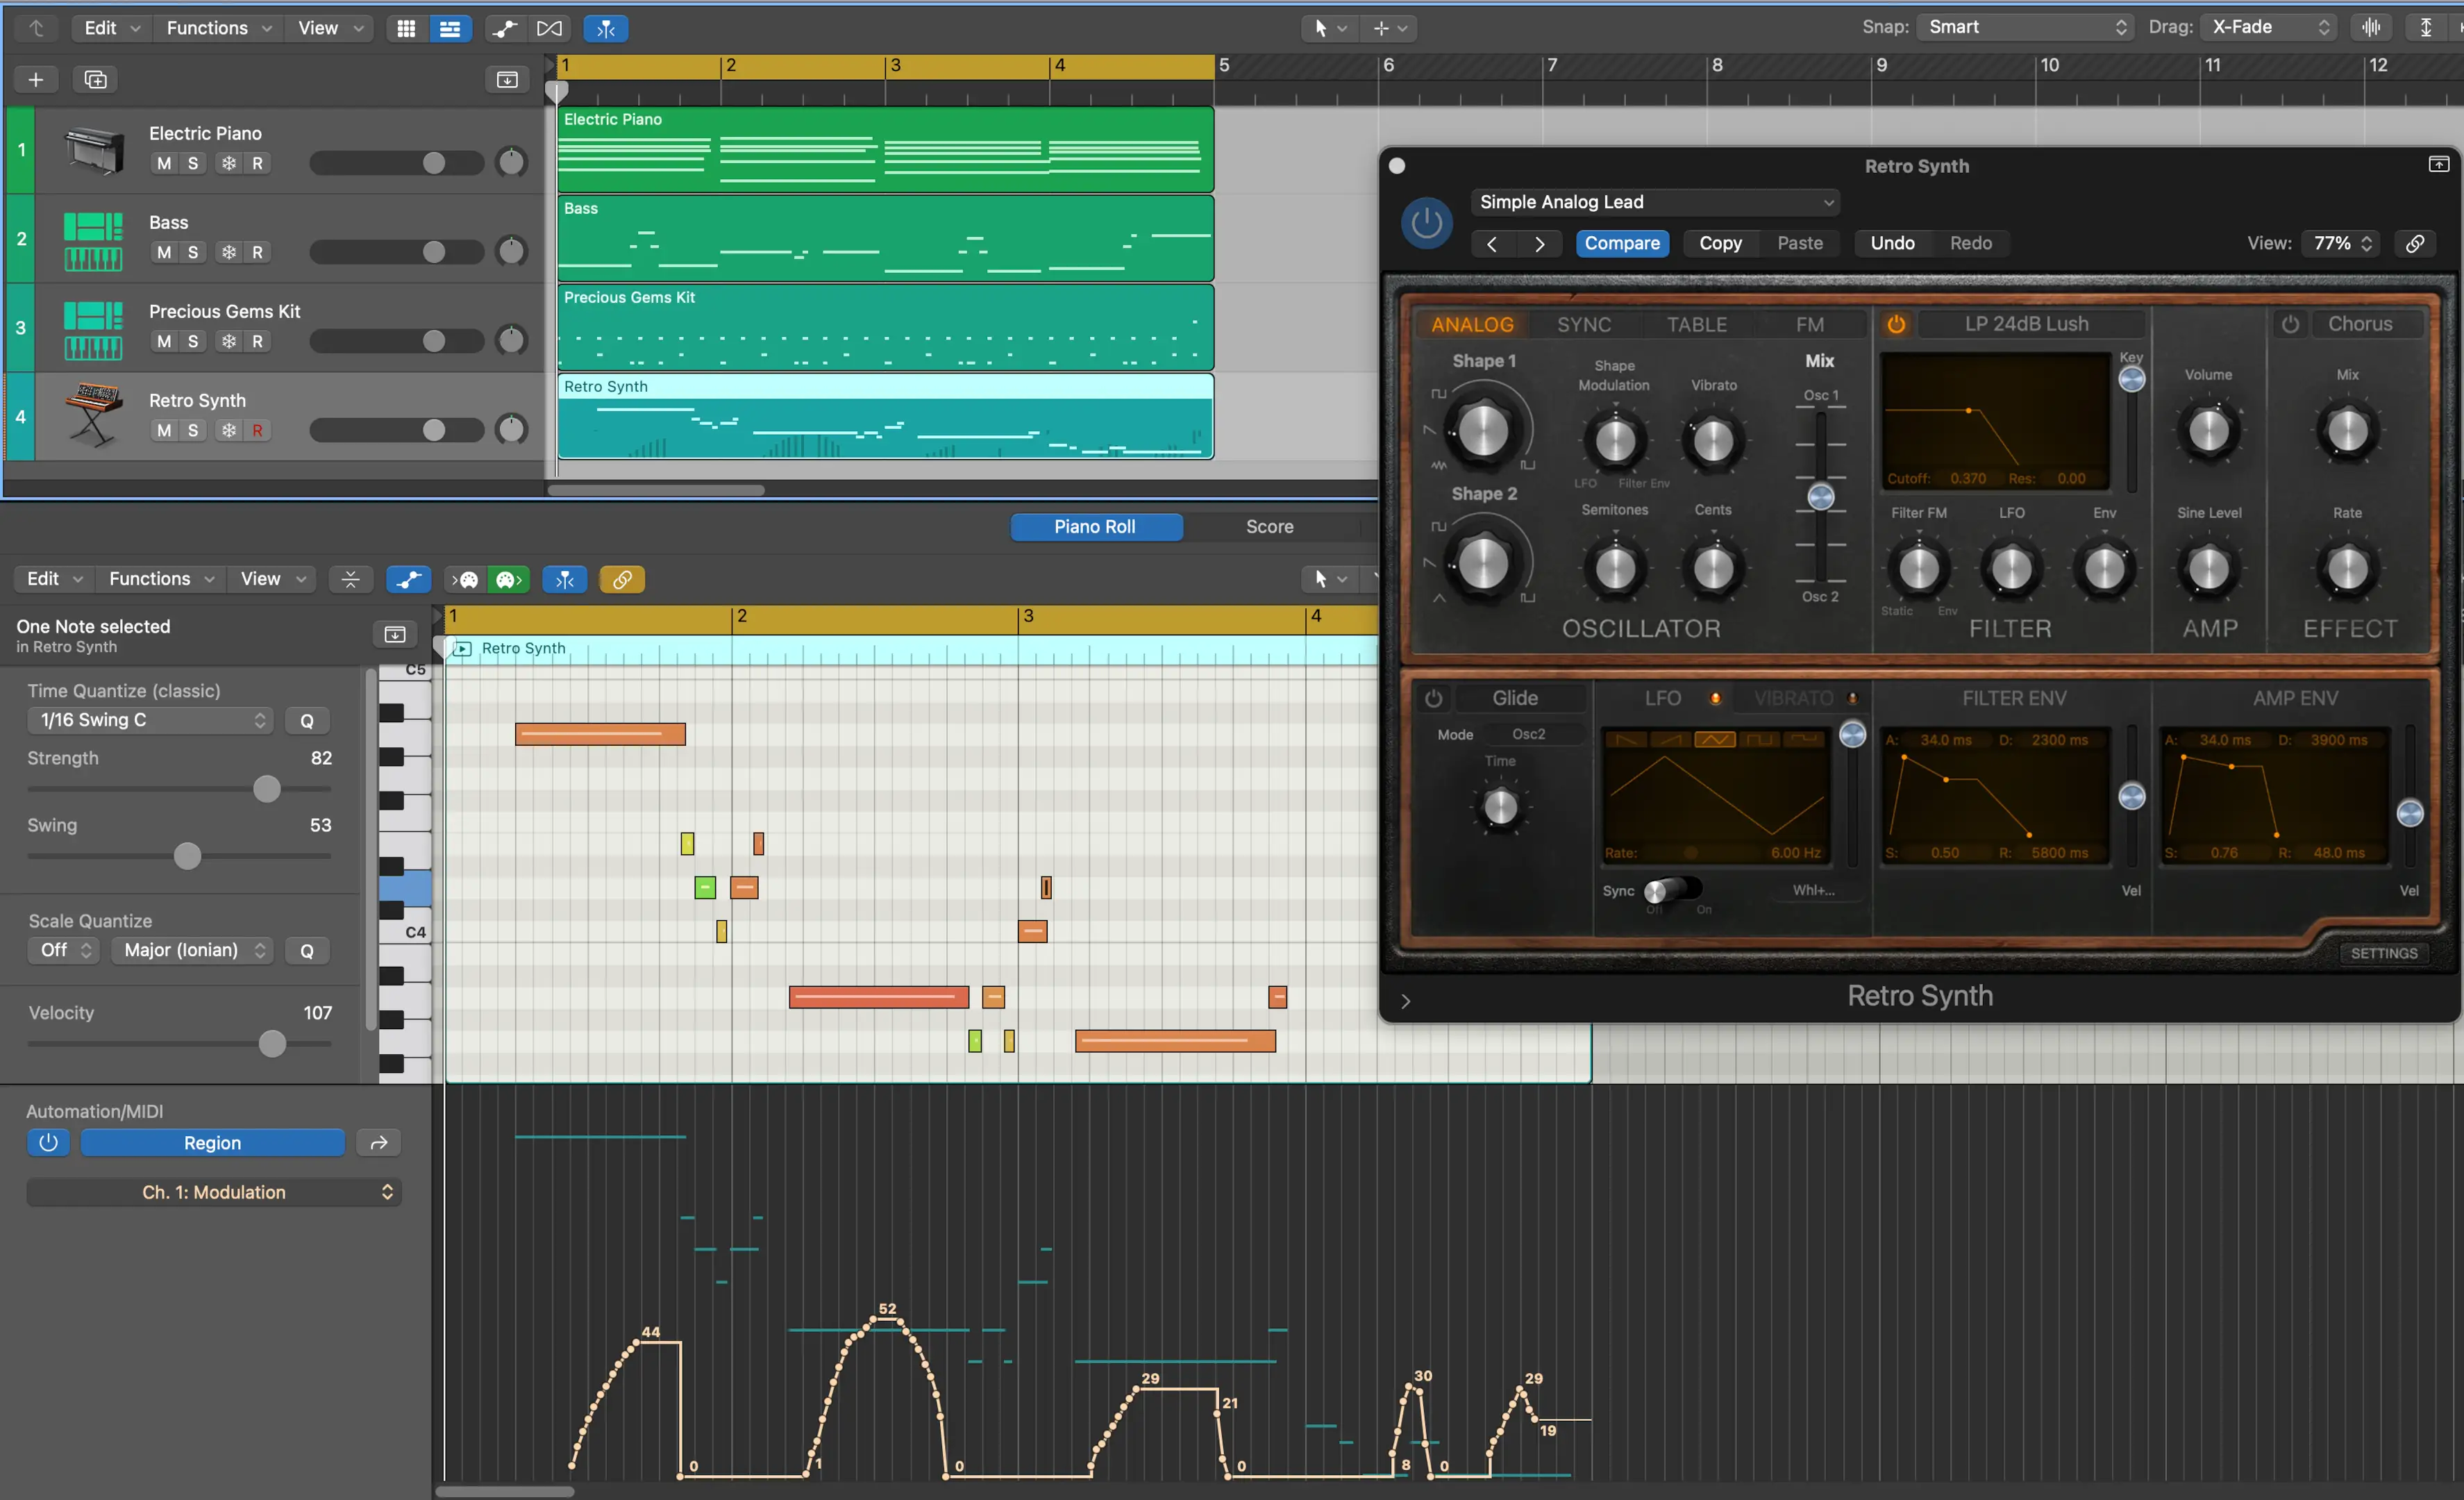Switch to the Score tab
The height and width of the screenshot is (1500, 2464).
[1269, 527]
